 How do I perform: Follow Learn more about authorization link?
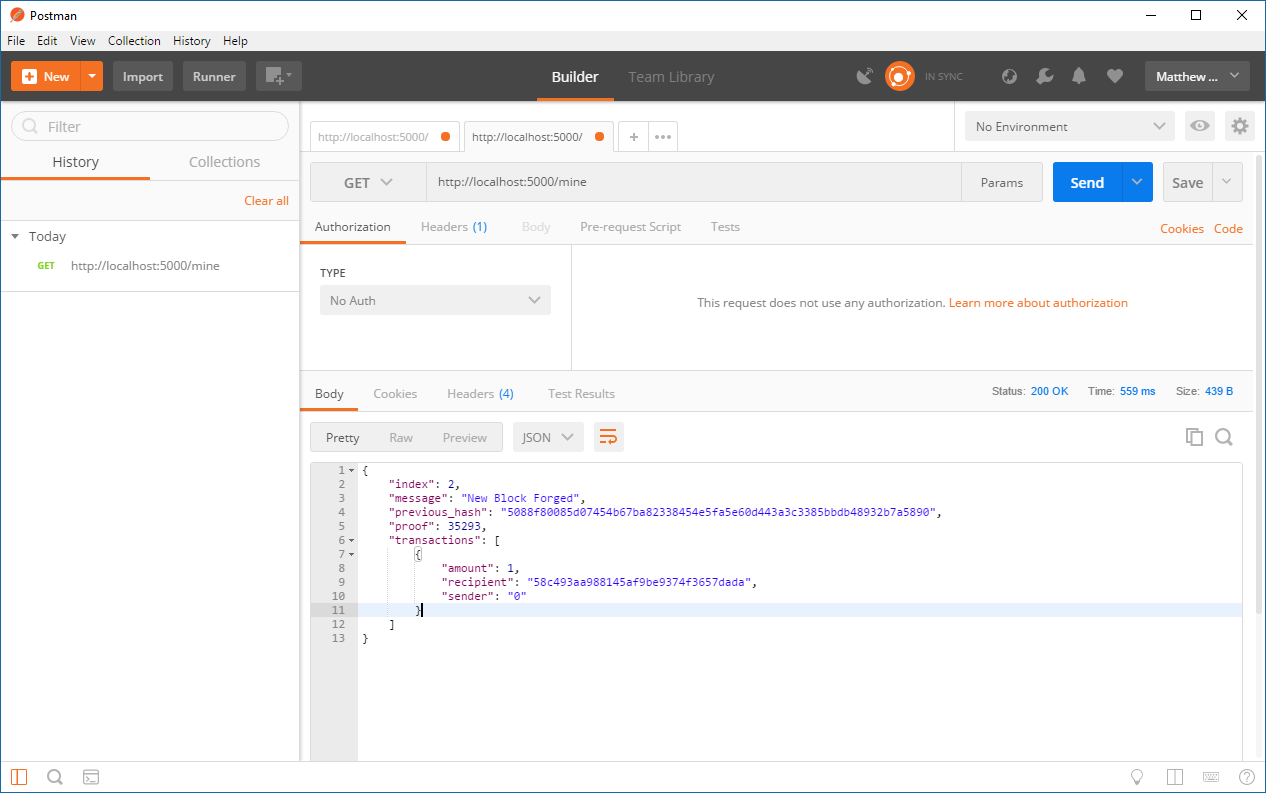pos(1038,302)
